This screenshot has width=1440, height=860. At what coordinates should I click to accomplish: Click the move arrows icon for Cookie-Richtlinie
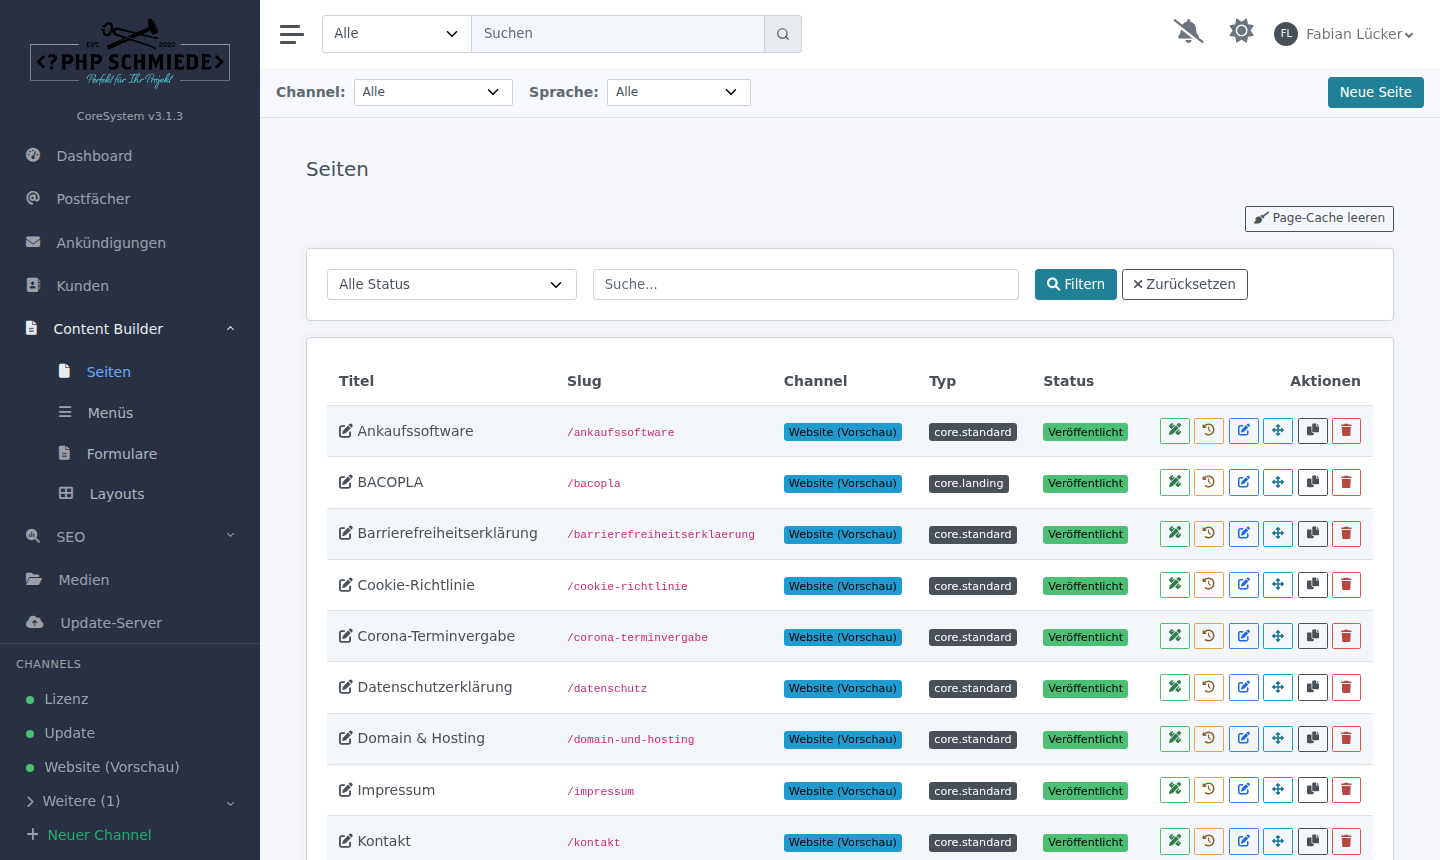click(1278, 585)
